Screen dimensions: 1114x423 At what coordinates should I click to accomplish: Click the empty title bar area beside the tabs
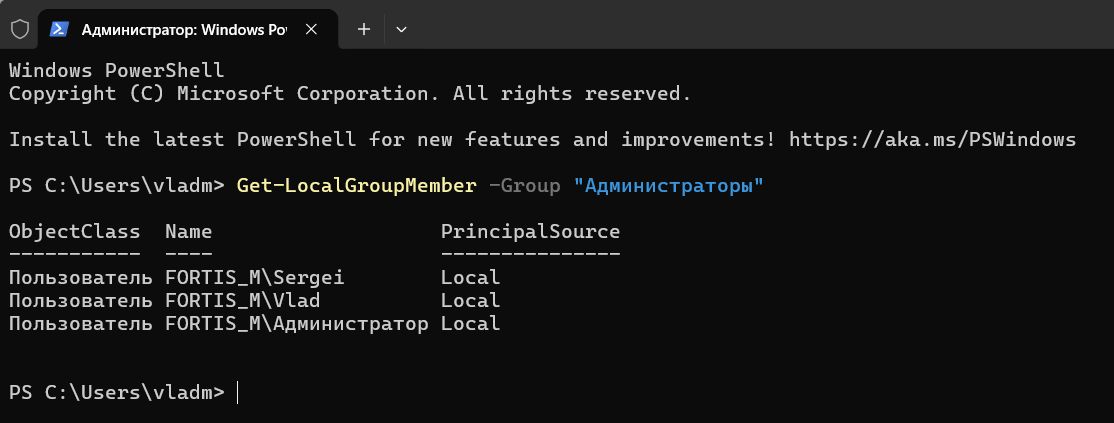(x=760, y=25)
